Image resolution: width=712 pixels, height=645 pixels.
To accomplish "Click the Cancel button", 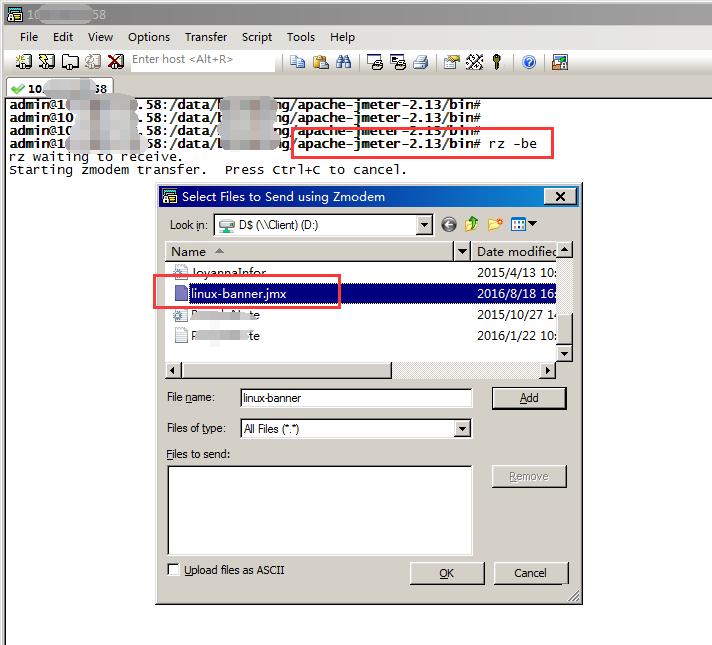I will coord(530,573).
